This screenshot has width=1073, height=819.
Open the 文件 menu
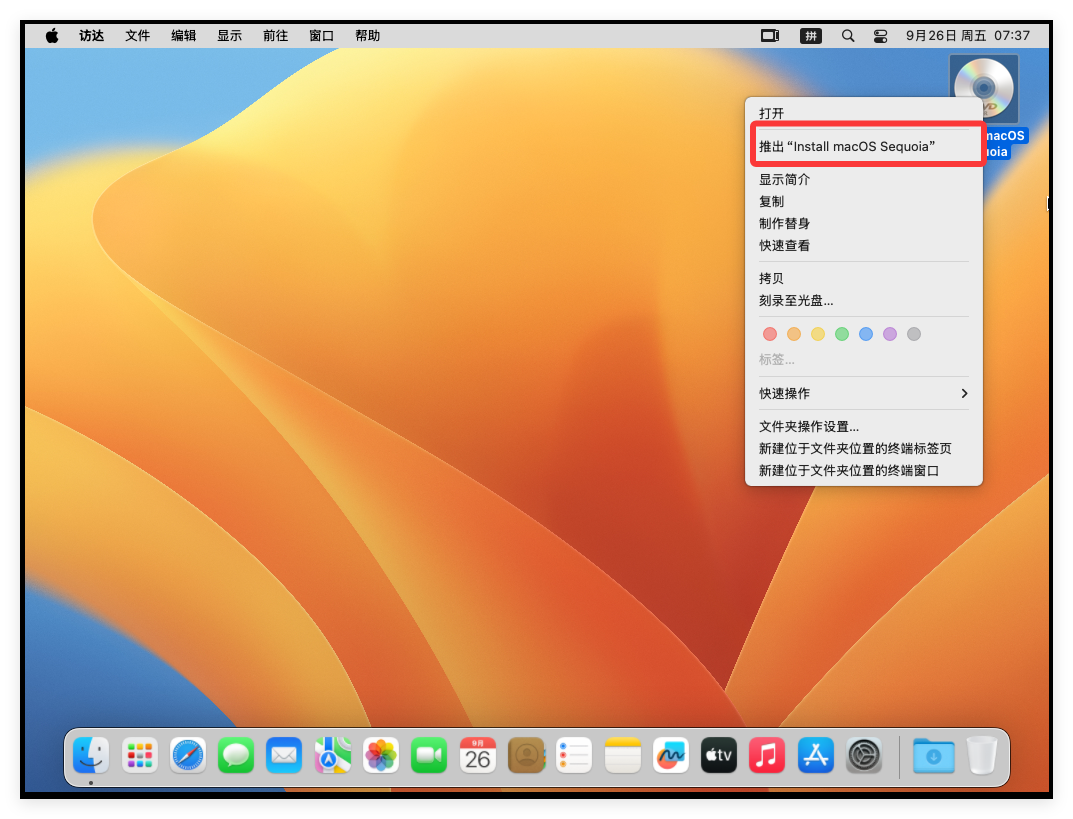[x=138, y=36]
